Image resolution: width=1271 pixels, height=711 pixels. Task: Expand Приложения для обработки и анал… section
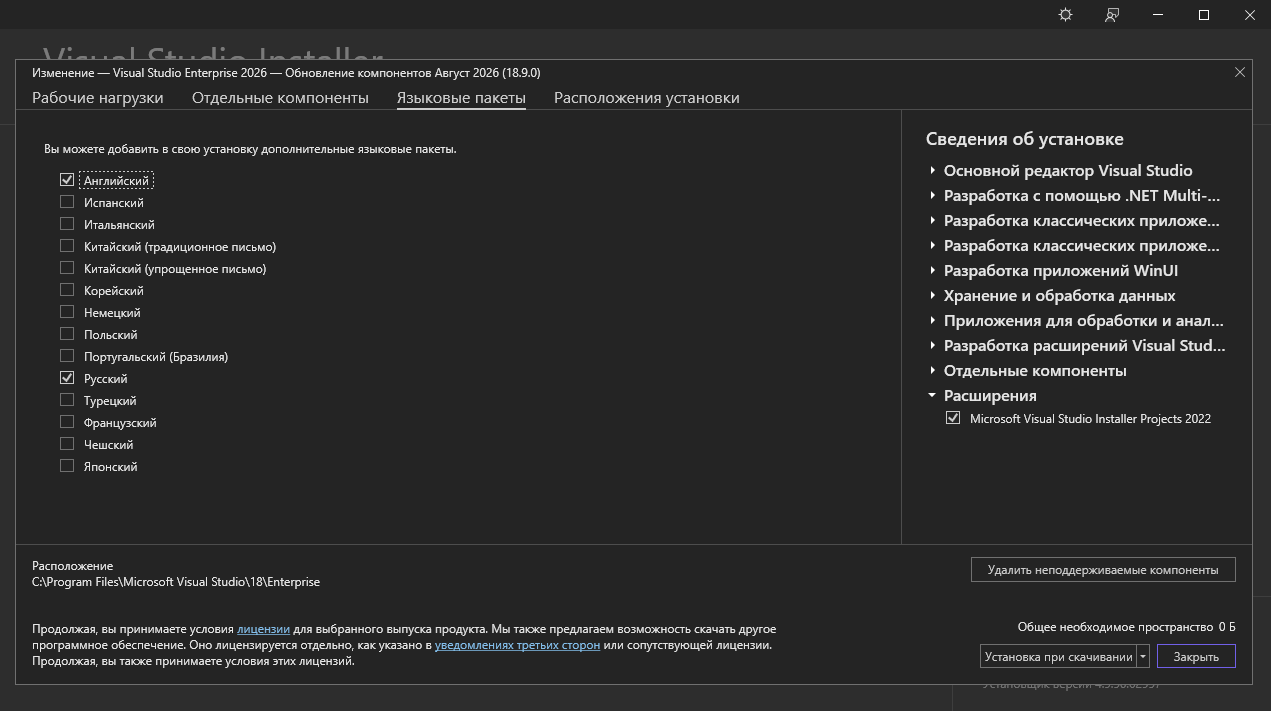pos(932,320)
